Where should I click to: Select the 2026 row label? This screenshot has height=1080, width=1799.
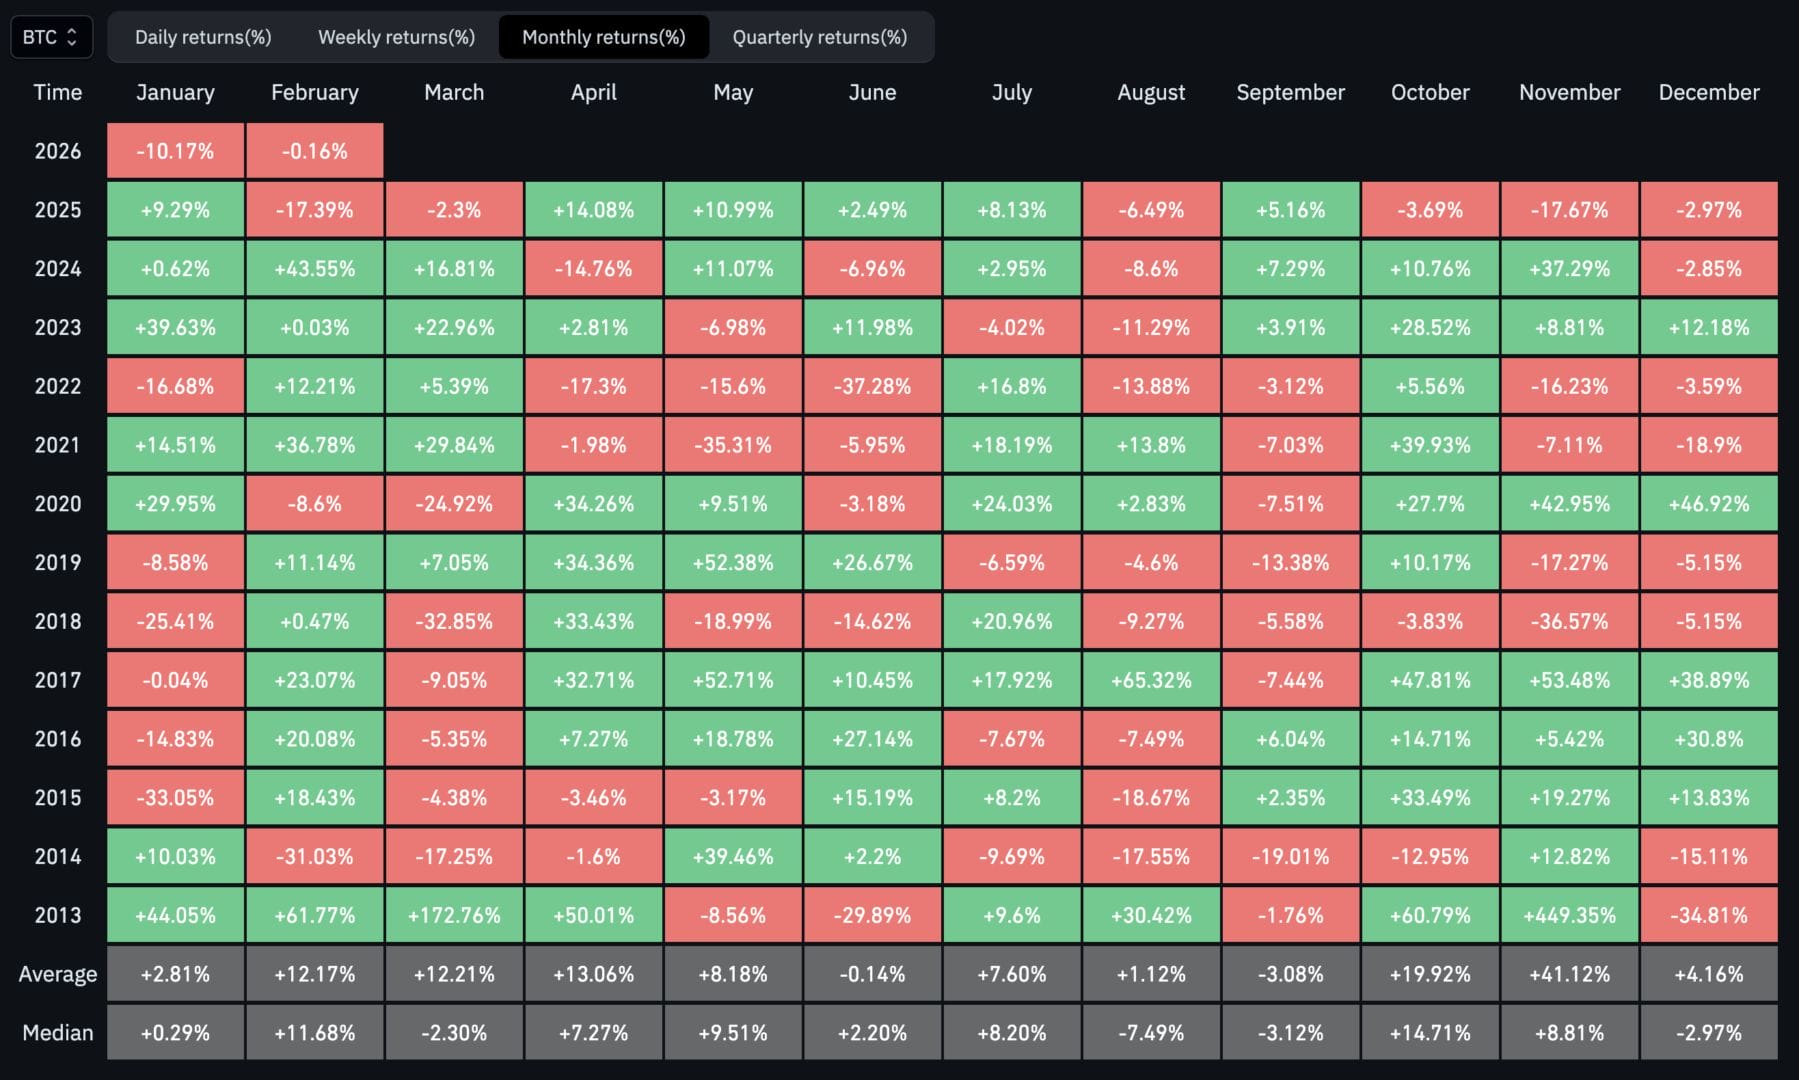coord(57,151)
